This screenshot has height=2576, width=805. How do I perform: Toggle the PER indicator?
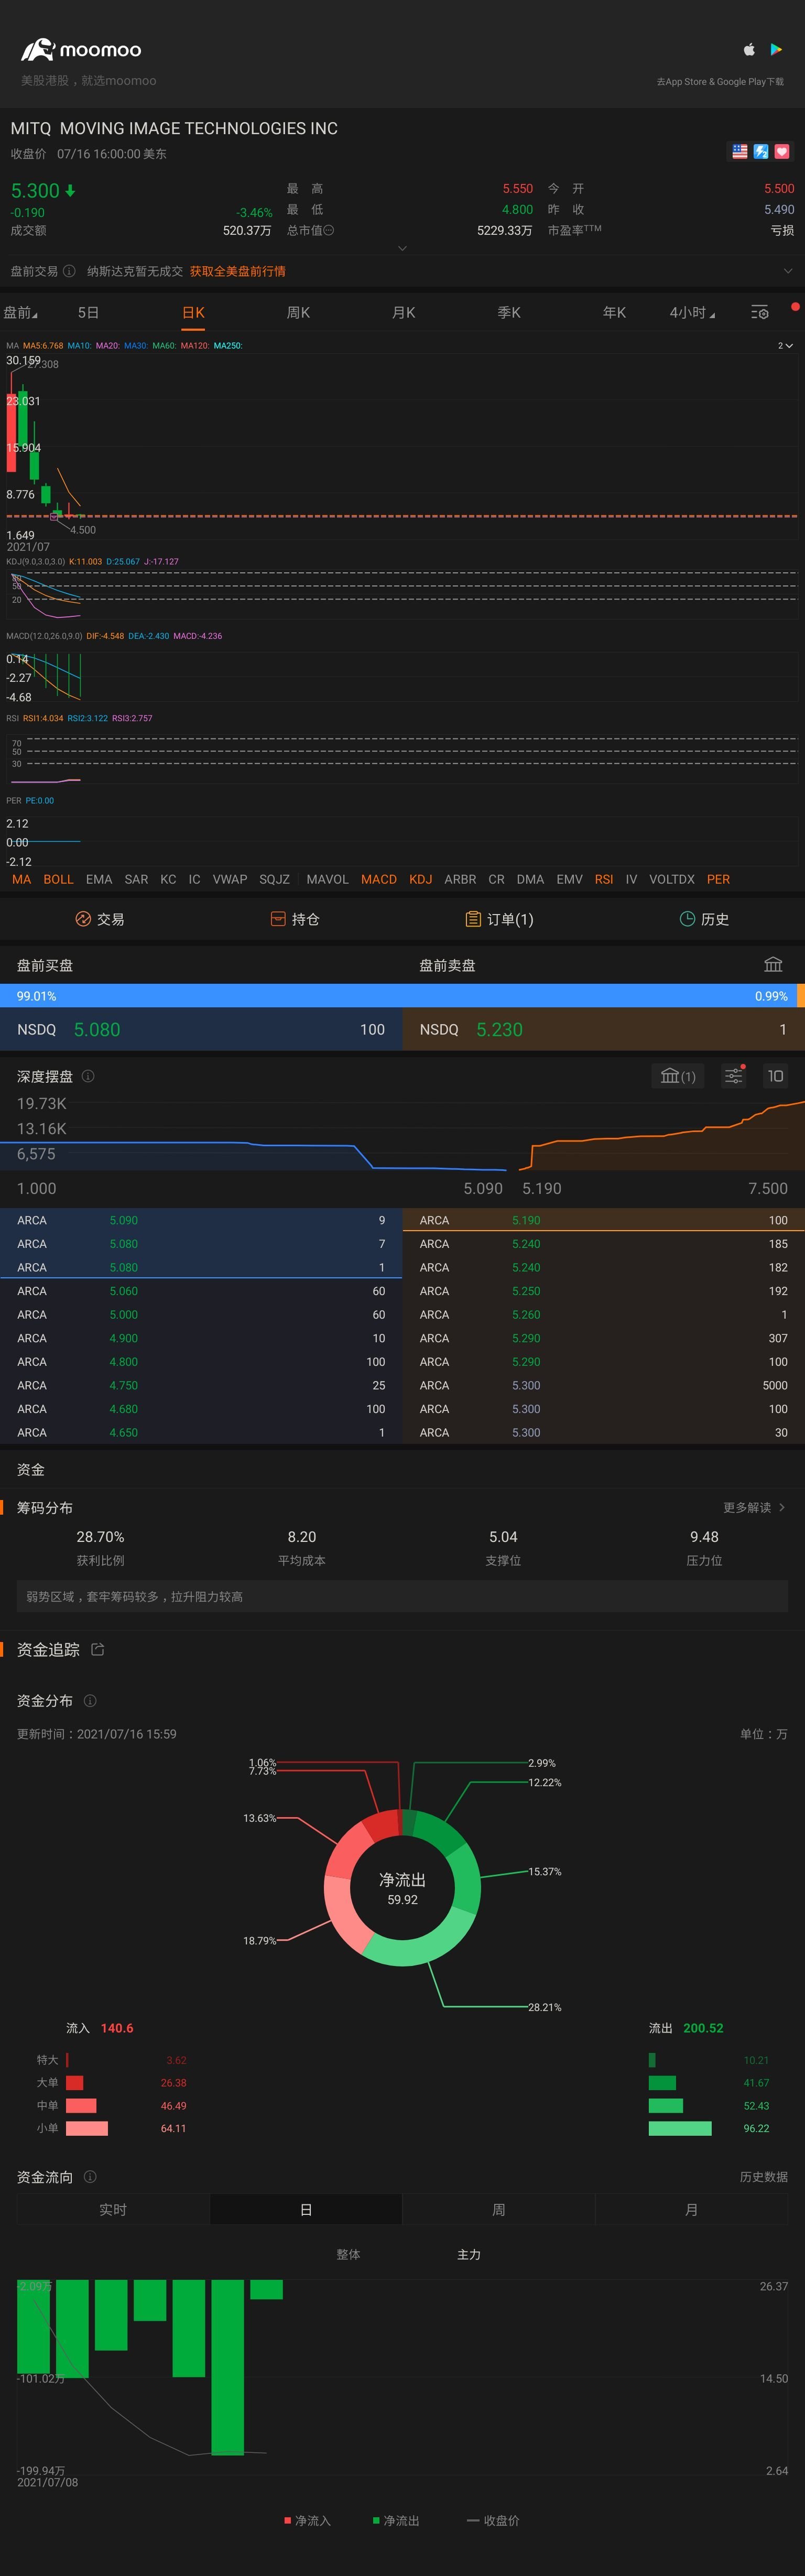click(718, 879)
